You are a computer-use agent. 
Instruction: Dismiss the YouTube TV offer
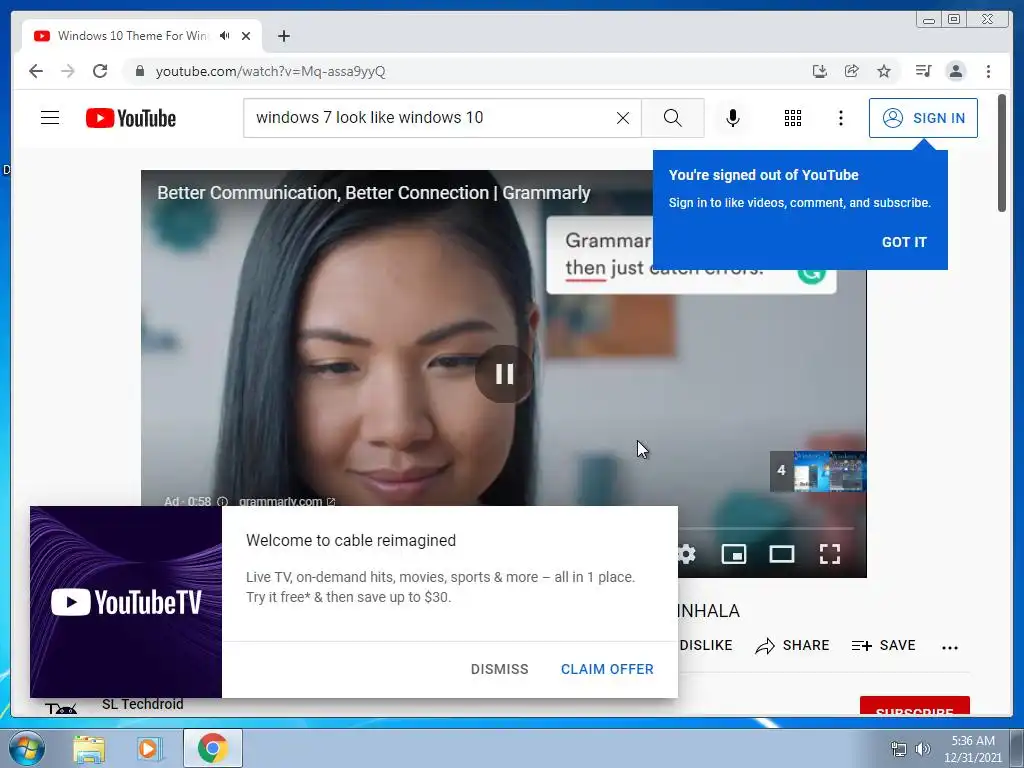[x=500, y=669]
